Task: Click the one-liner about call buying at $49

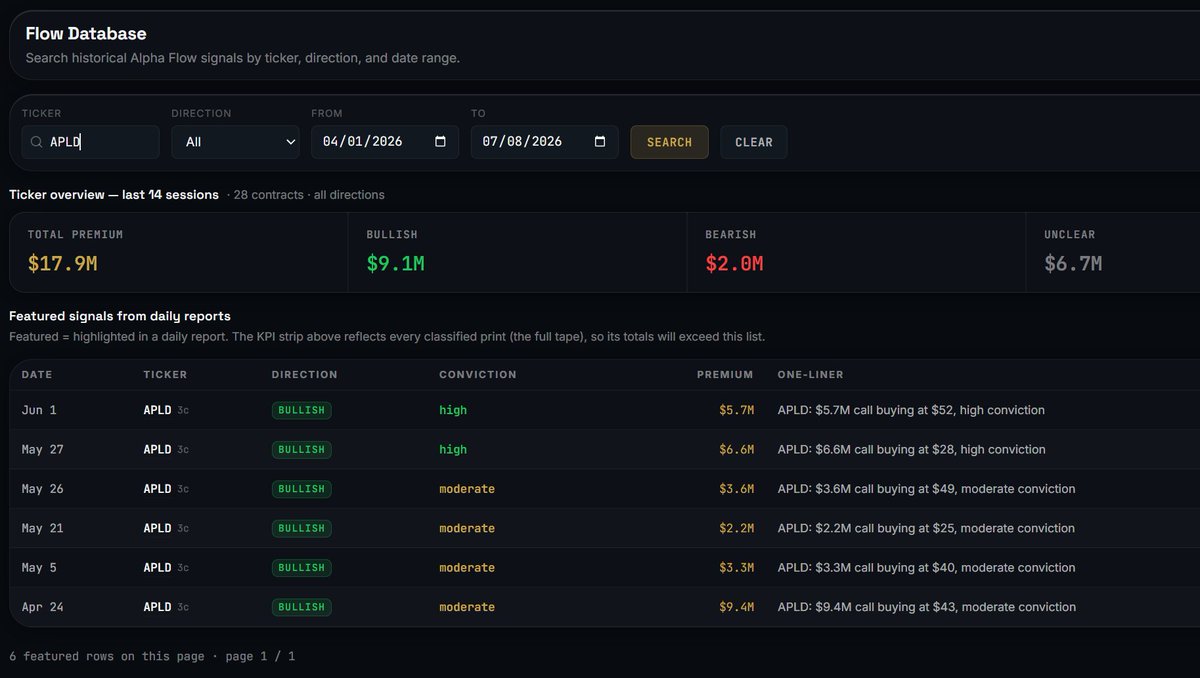Action: tap(927, 489)
